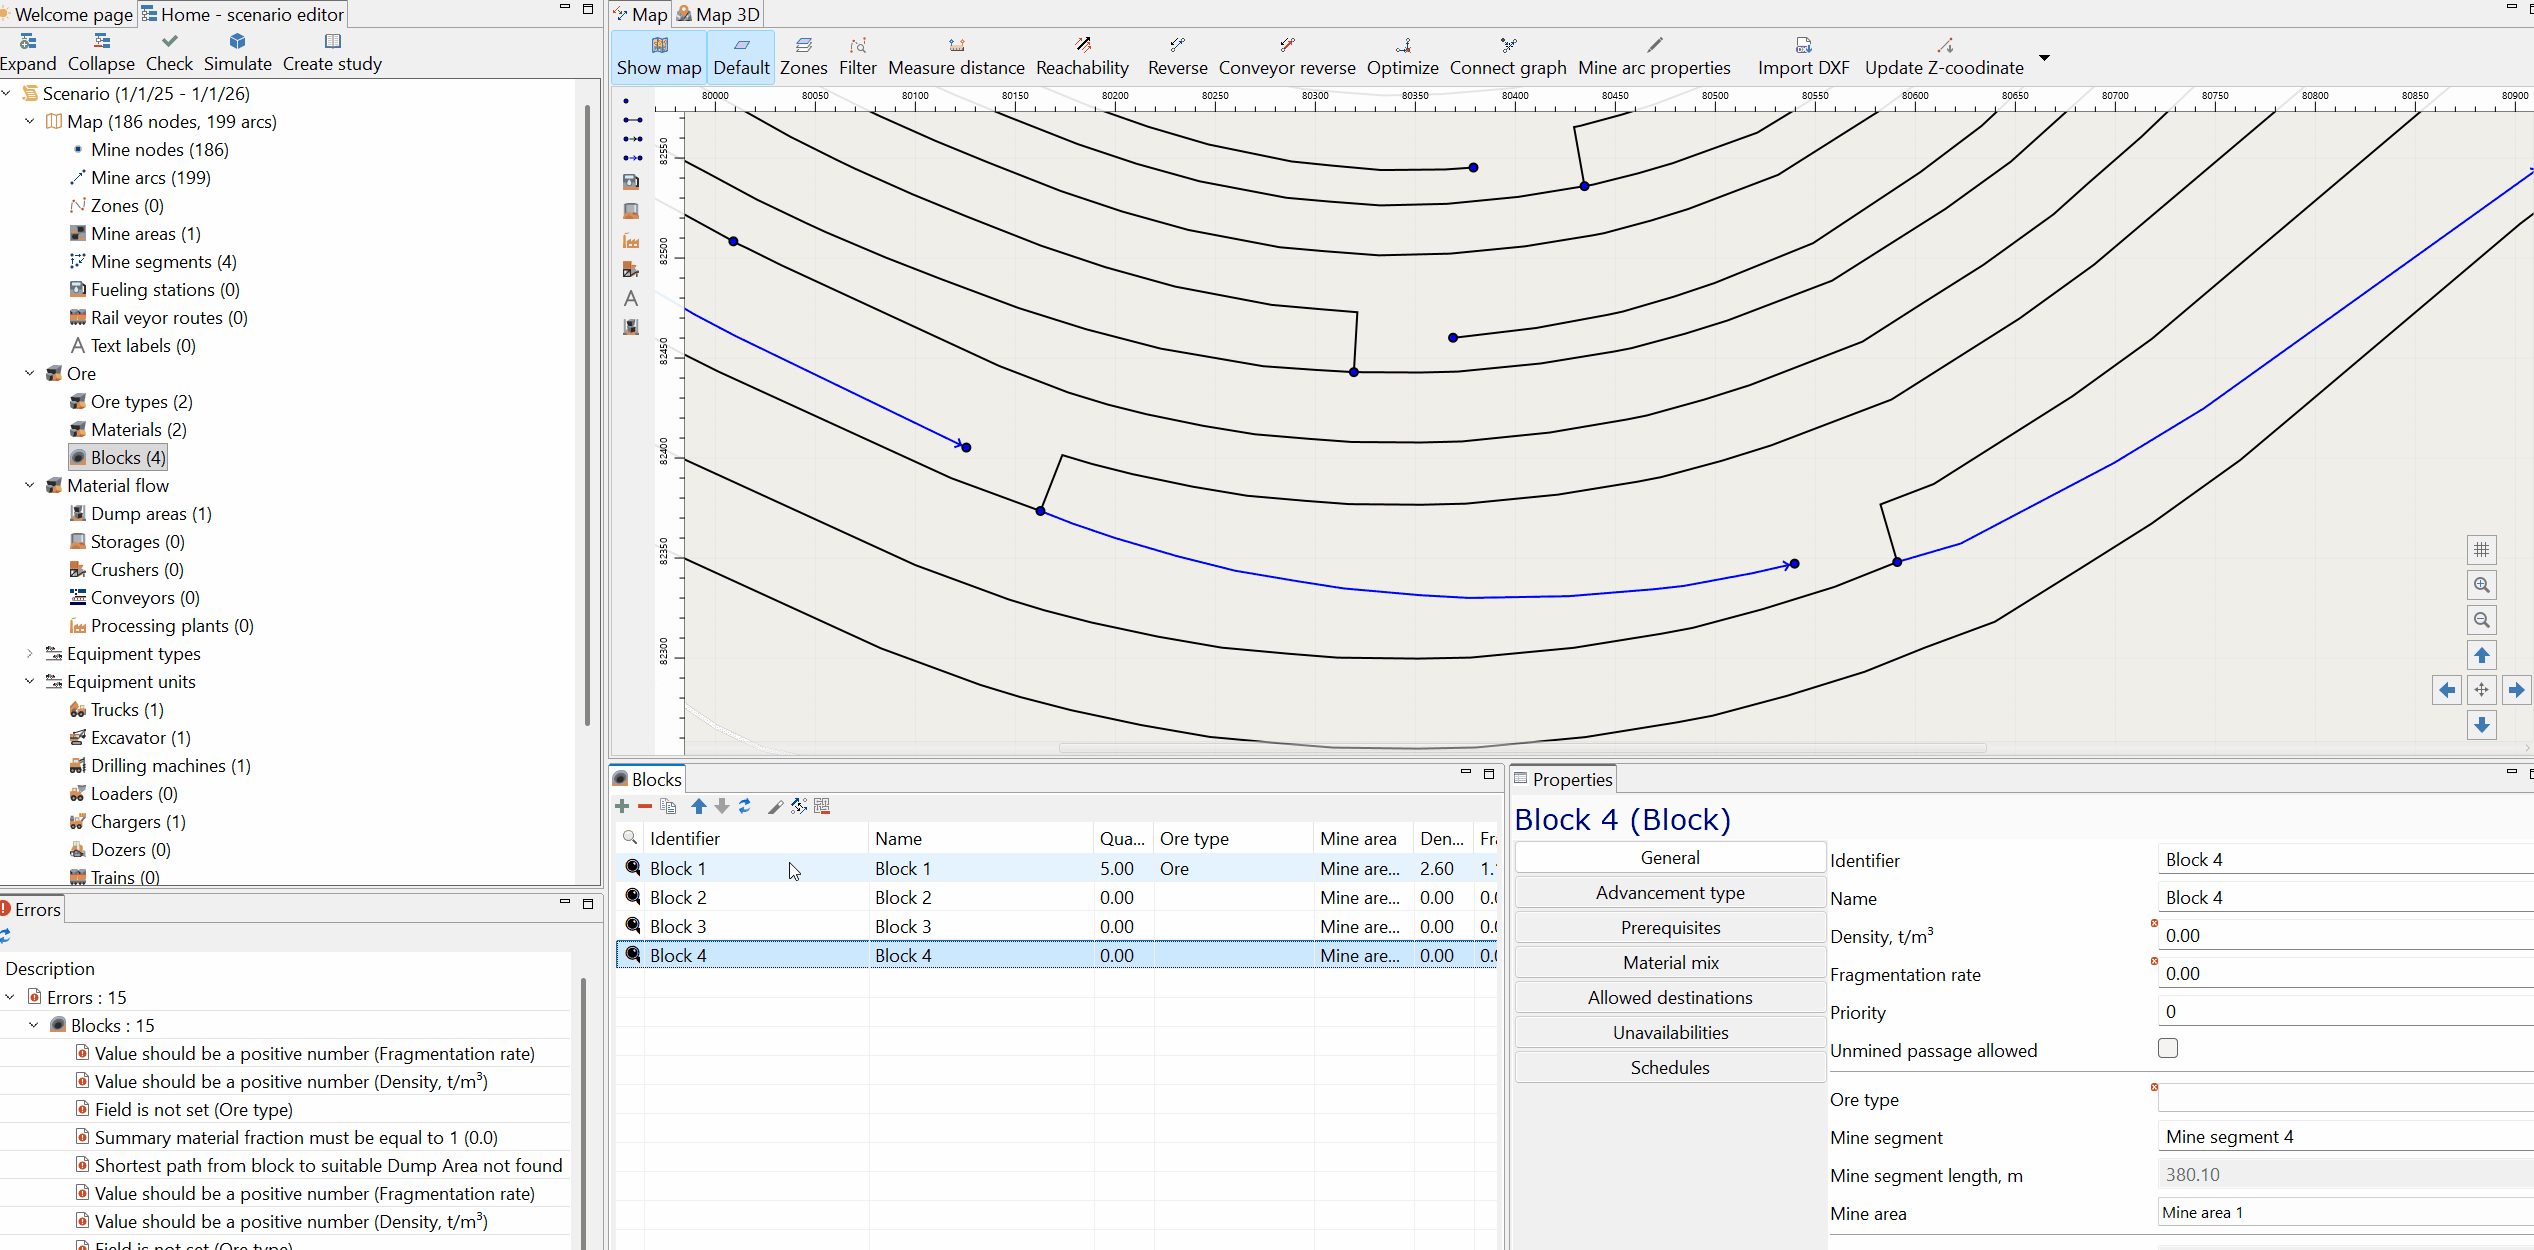Viewport: 2534px width, 1250px height.
Task: Click Import DXF button
Action: pyautogui.click(x=1803, y=57)
